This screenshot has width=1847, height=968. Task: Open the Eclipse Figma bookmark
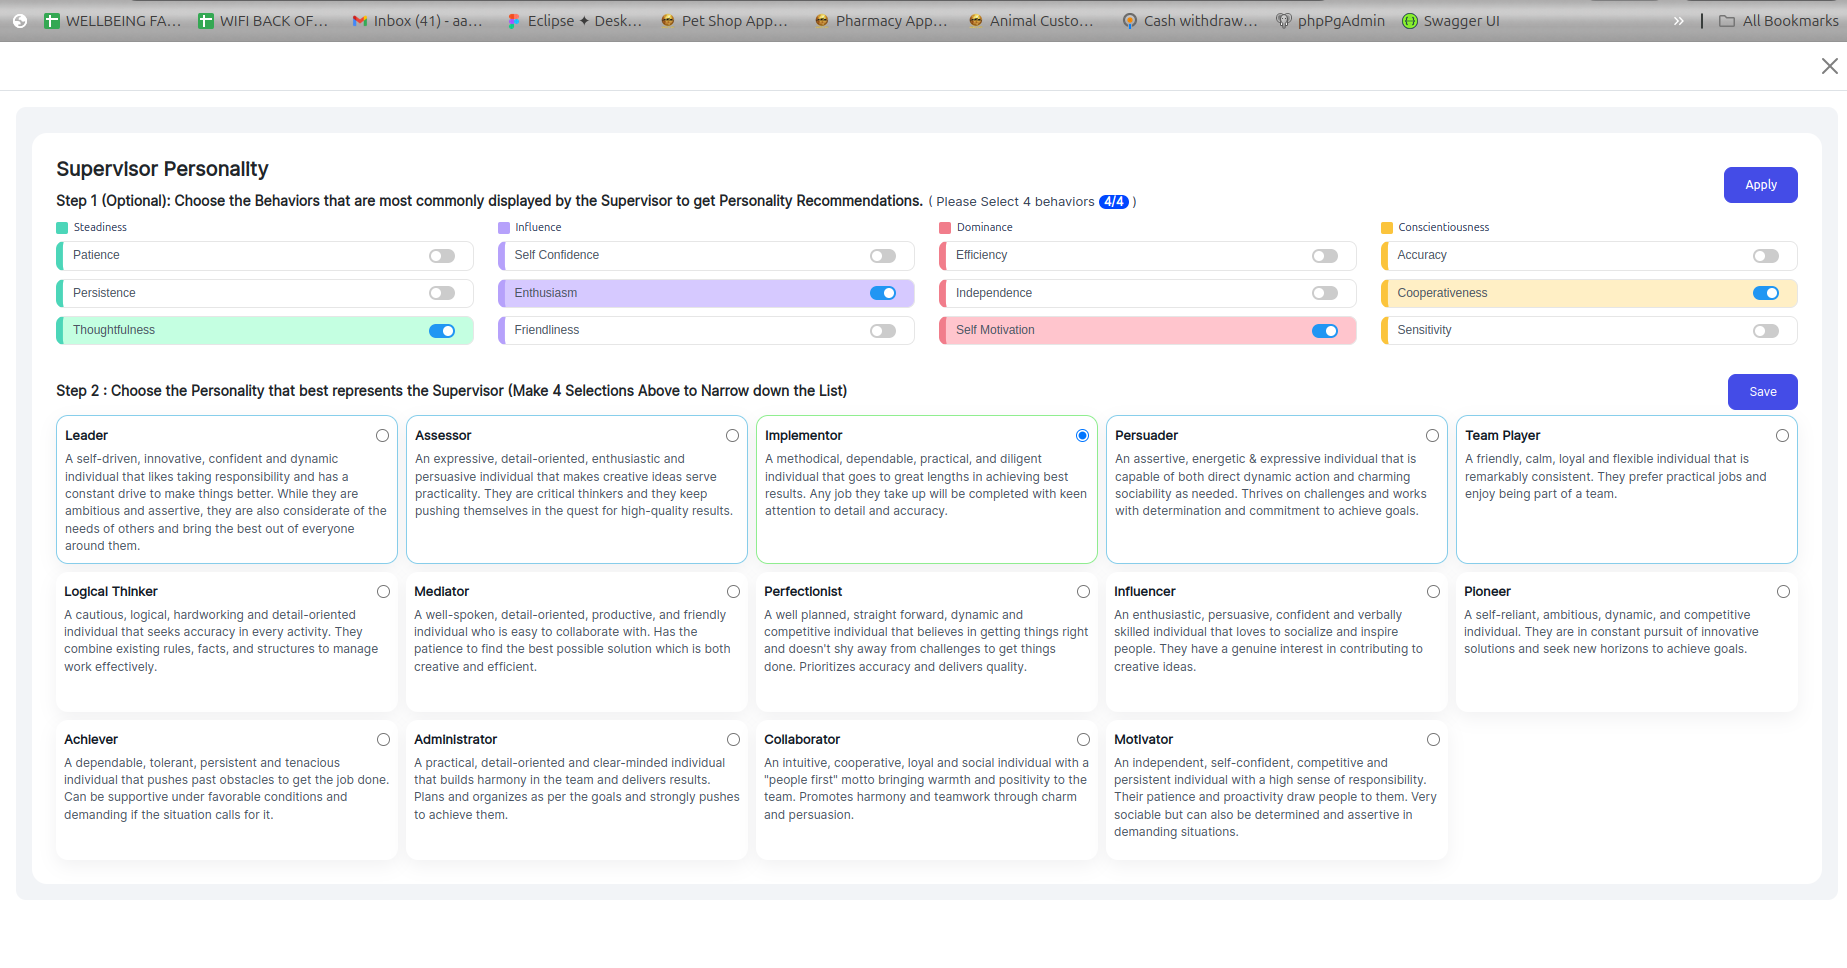coord(574,21)
